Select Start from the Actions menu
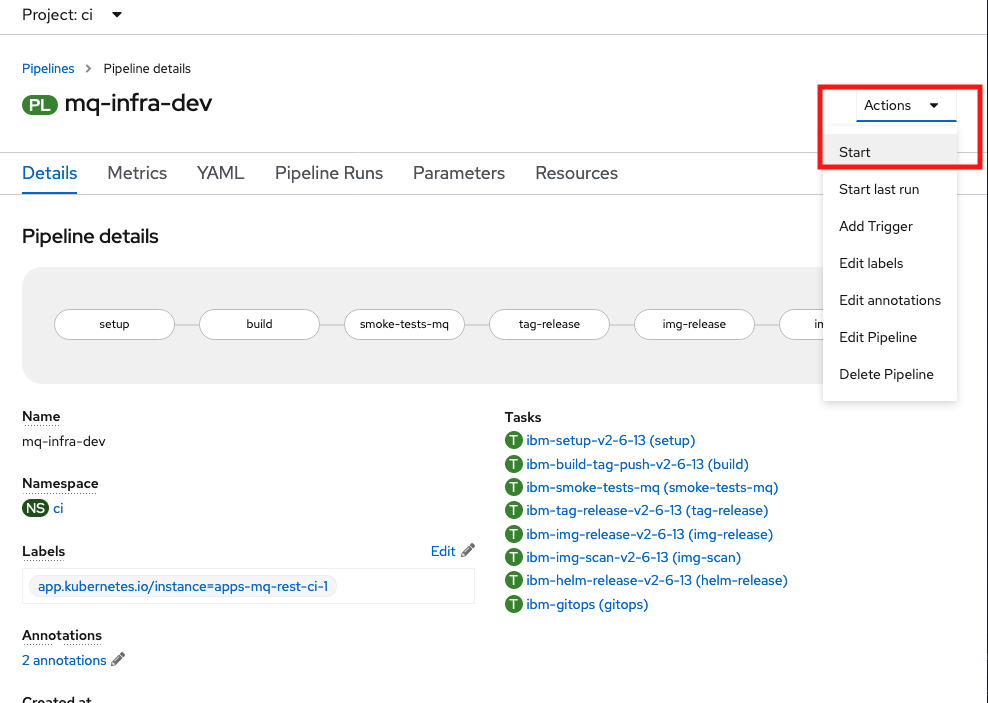The image size is (988, 703). coord(890,152)
